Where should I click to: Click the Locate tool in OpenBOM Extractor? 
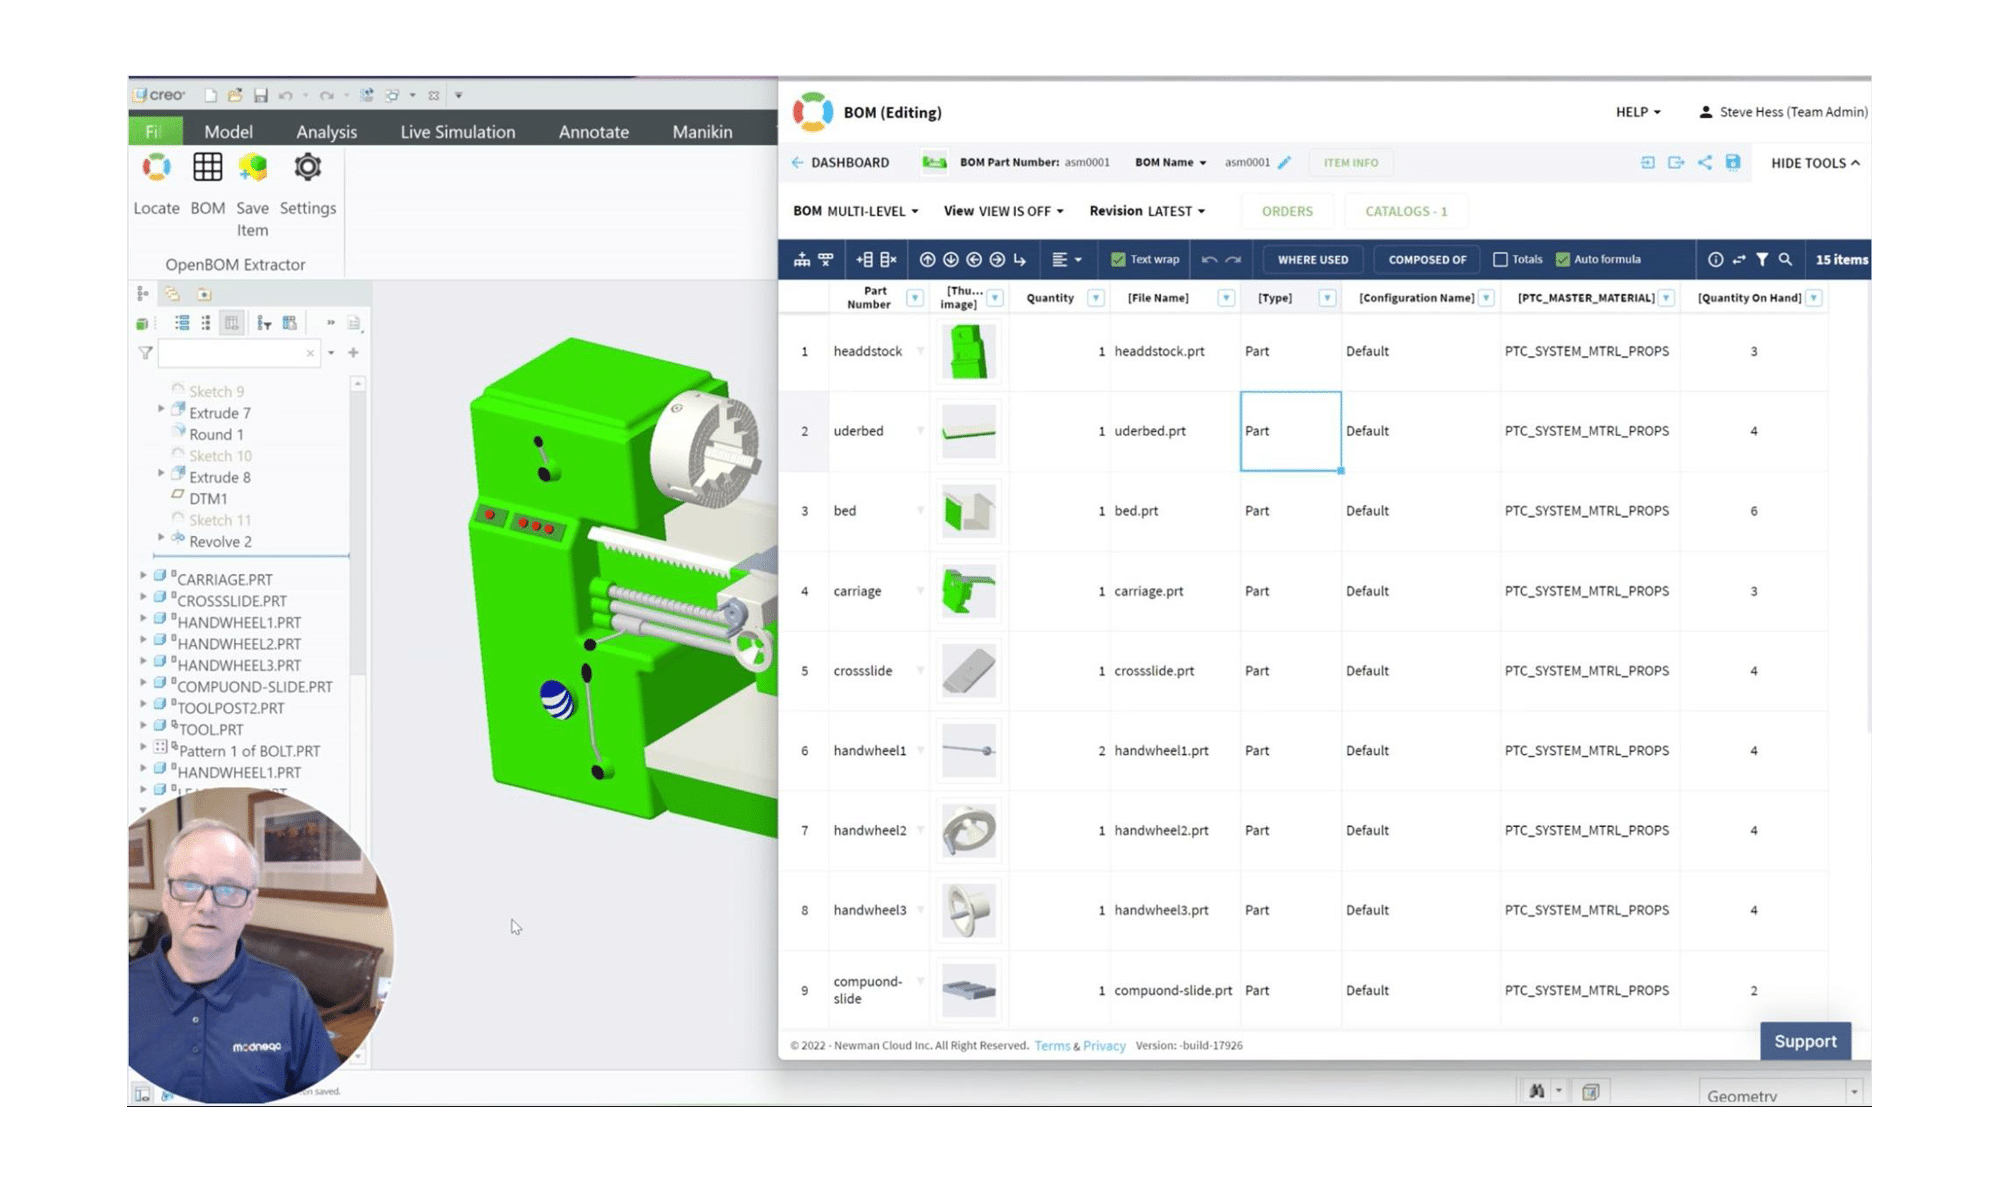(x=155, y=183)
